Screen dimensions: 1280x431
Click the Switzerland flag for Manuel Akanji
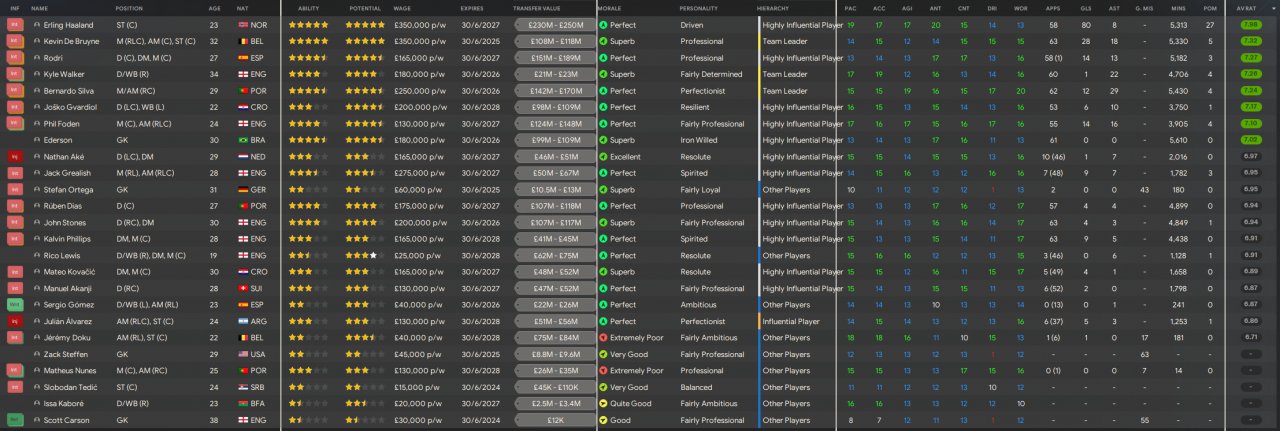click(x=243, y=289)
